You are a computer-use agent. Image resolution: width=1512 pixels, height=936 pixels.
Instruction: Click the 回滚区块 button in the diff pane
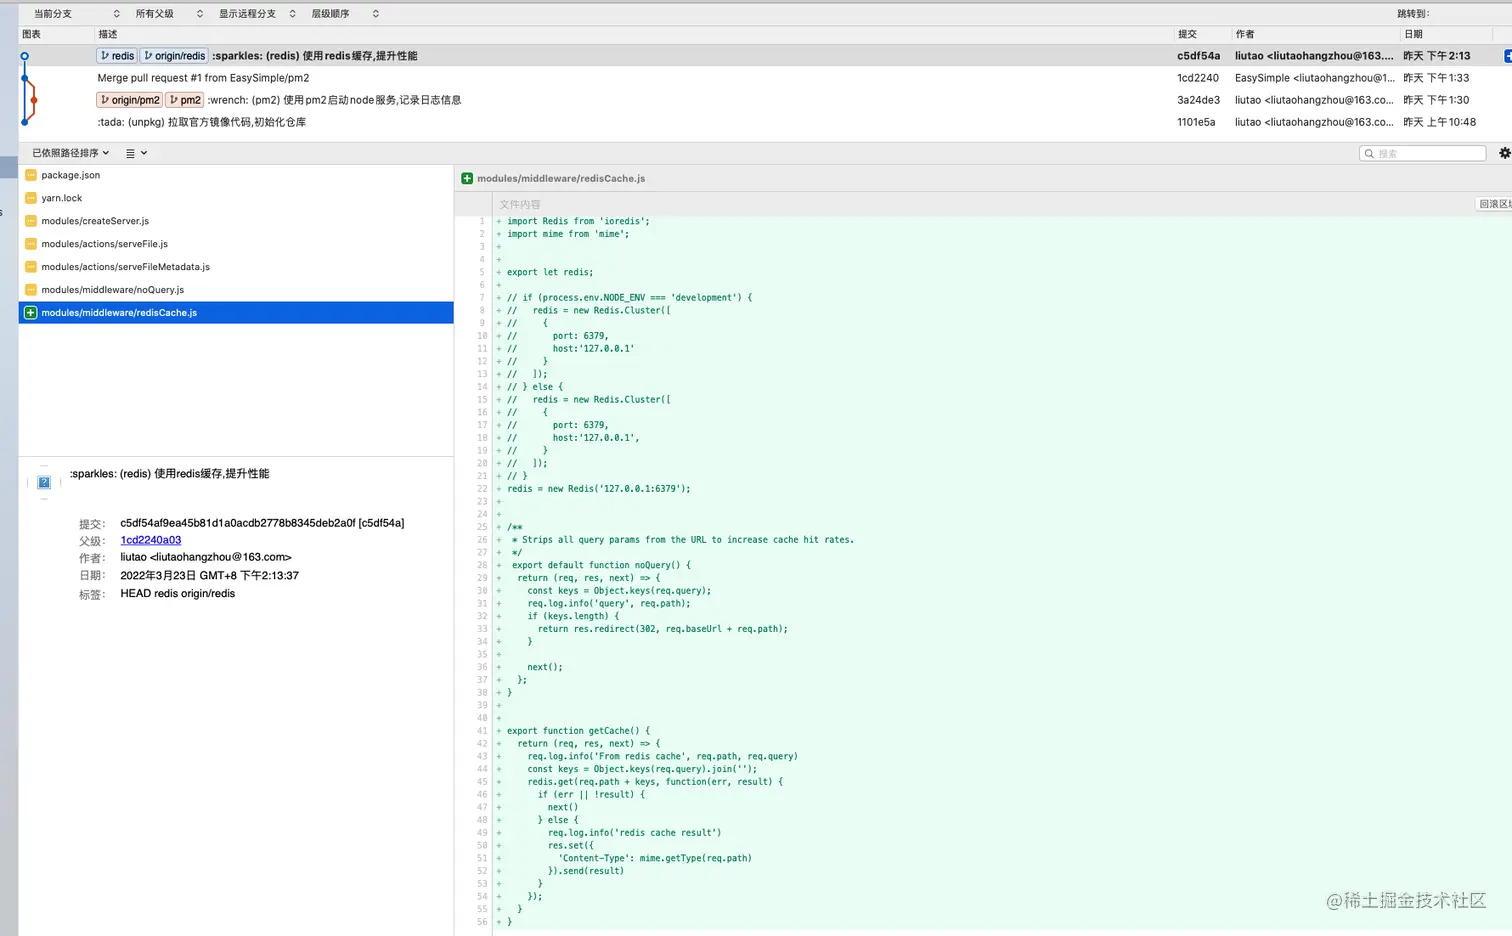(x=1495, y=204)
